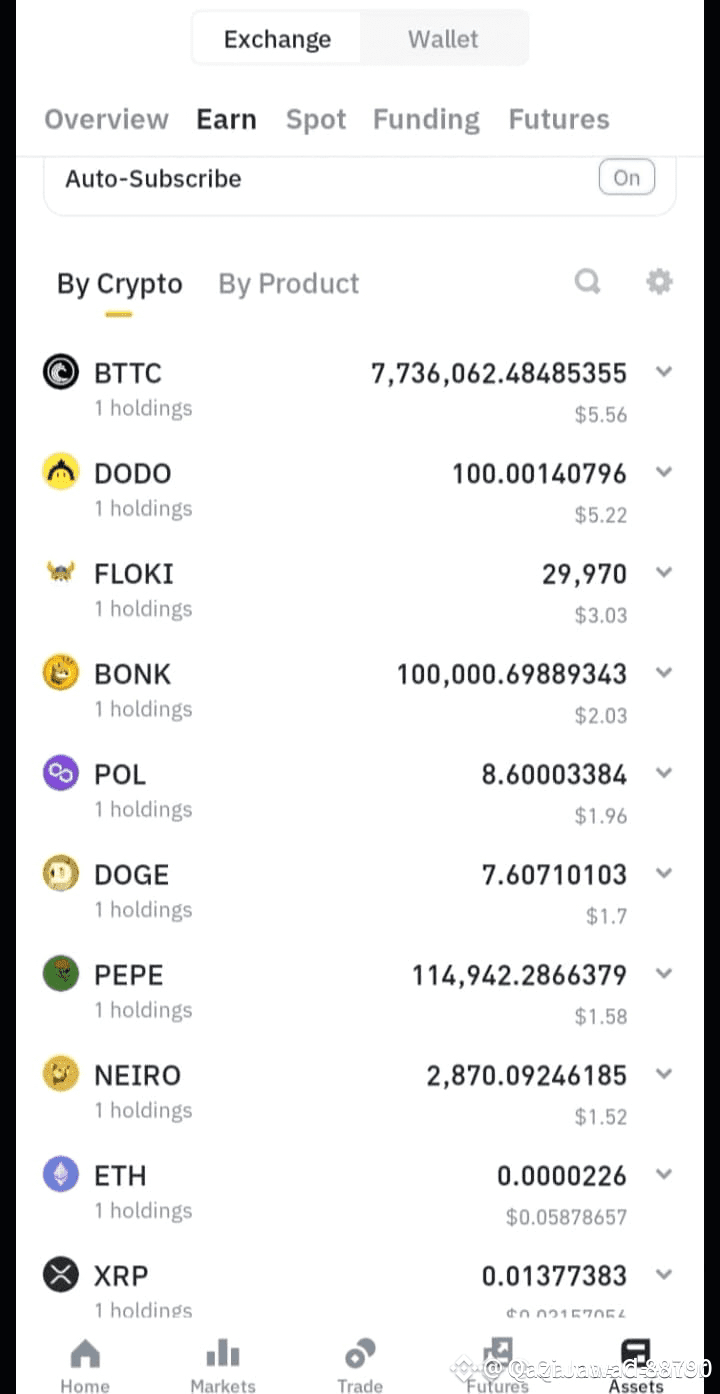The height and width of the screenshot is (1394, 720).
Task: Expand the BTTC holdings row
Action: [663, 372]
